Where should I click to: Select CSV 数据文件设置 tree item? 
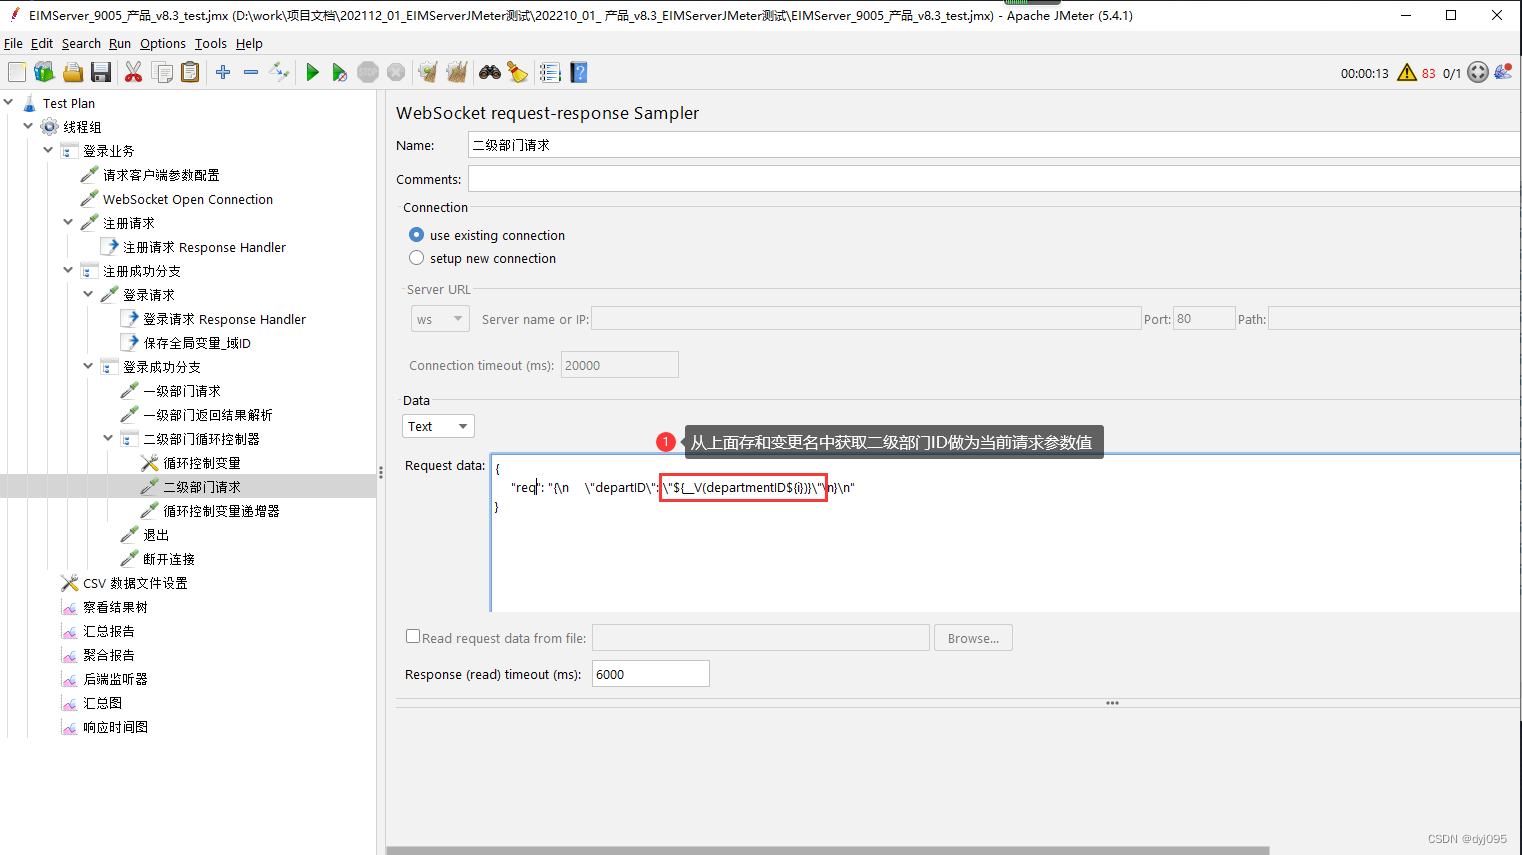click(135, 583)
